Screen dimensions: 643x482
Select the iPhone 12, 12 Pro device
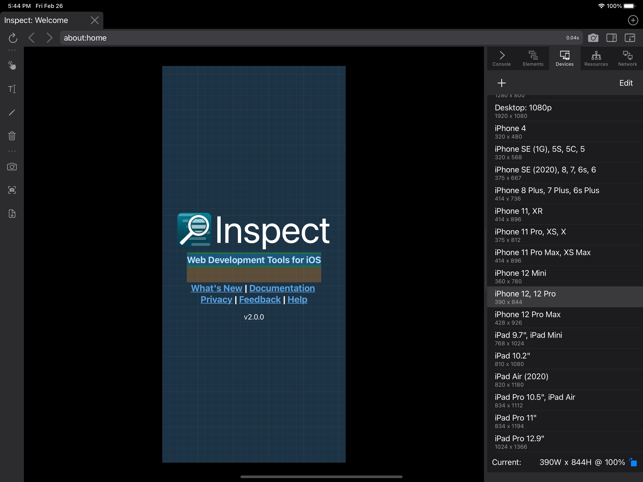coord(565,297)
